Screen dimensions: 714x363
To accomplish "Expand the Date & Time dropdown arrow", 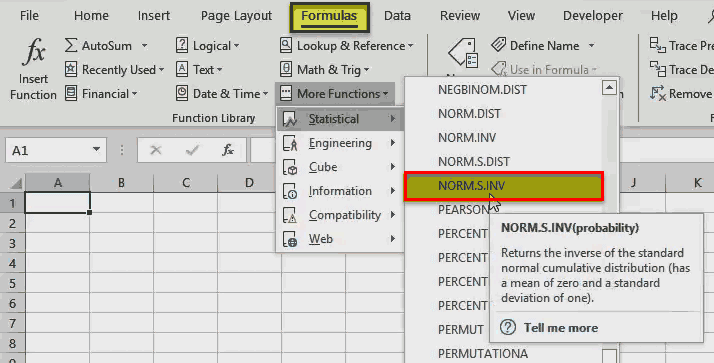I will (265, 94).
